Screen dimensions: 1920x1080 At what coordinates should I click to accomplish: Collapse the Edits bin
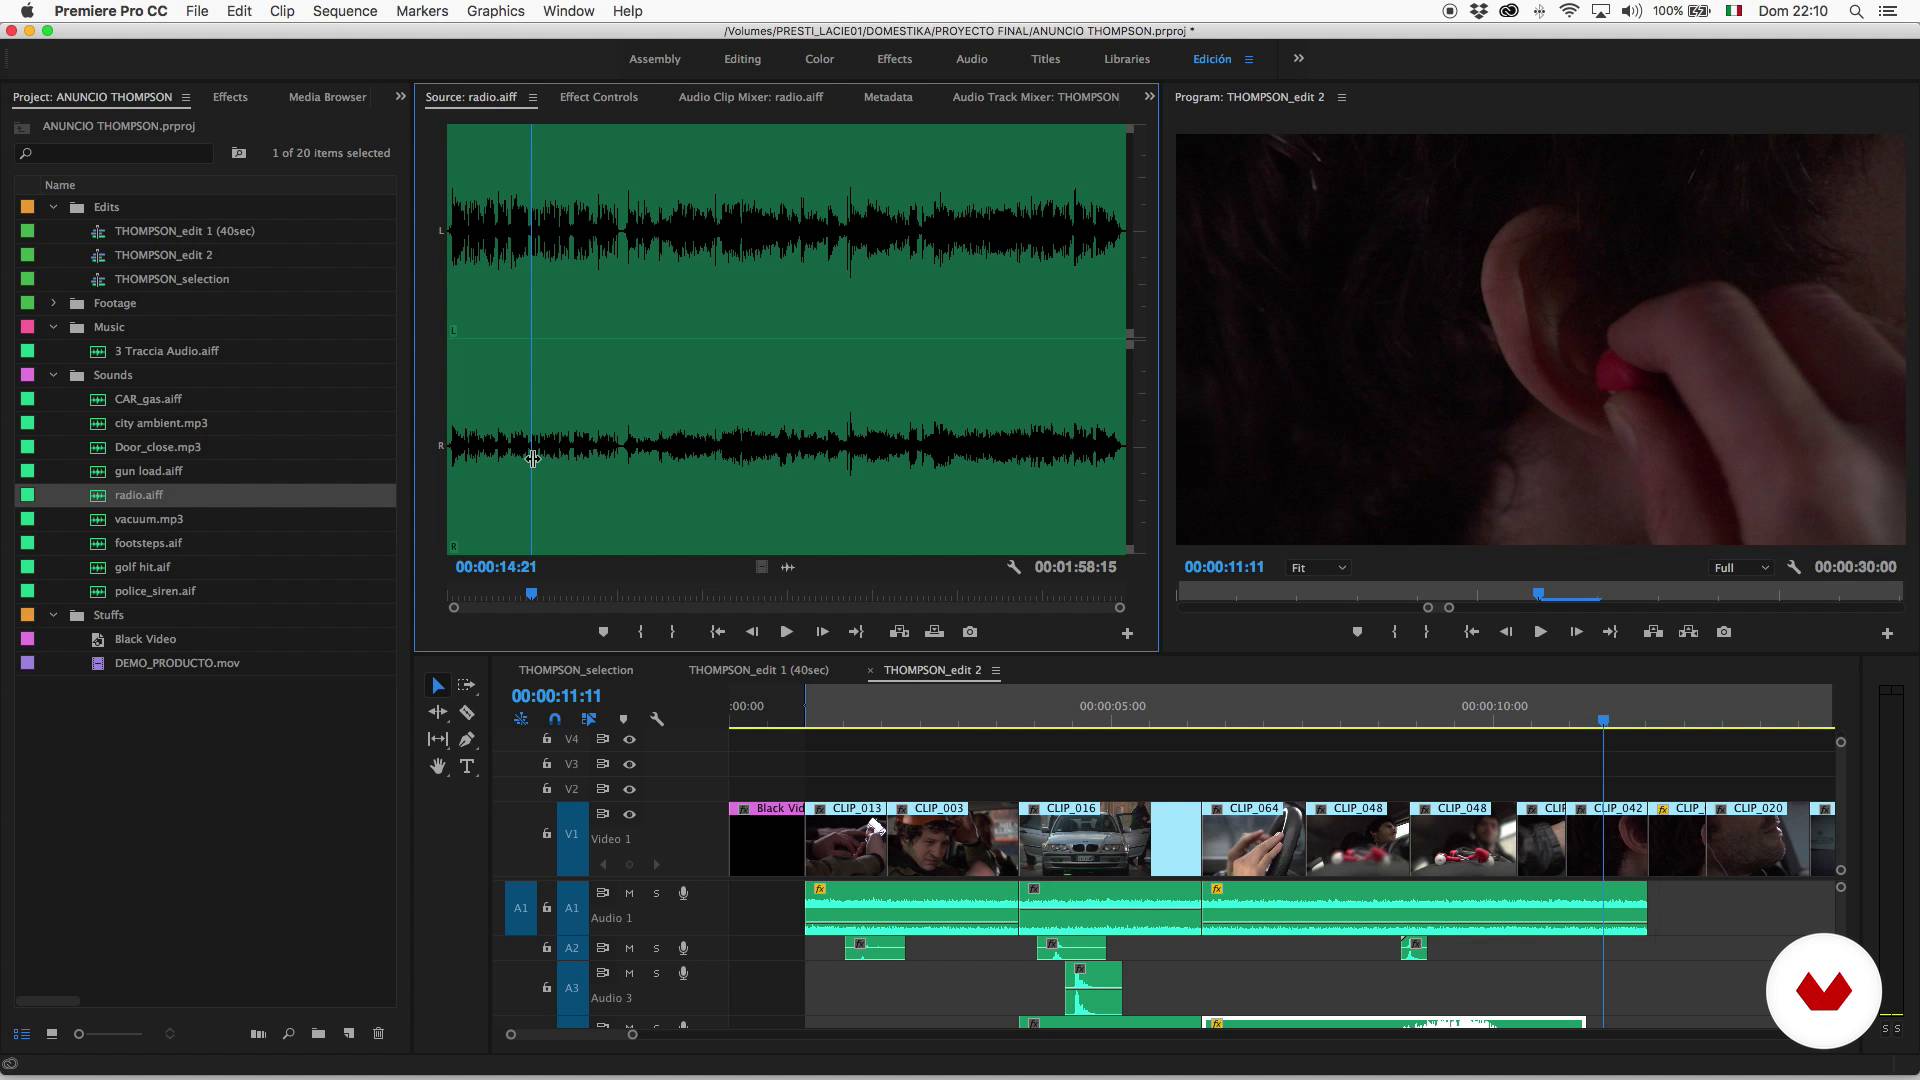coord(53,207)
